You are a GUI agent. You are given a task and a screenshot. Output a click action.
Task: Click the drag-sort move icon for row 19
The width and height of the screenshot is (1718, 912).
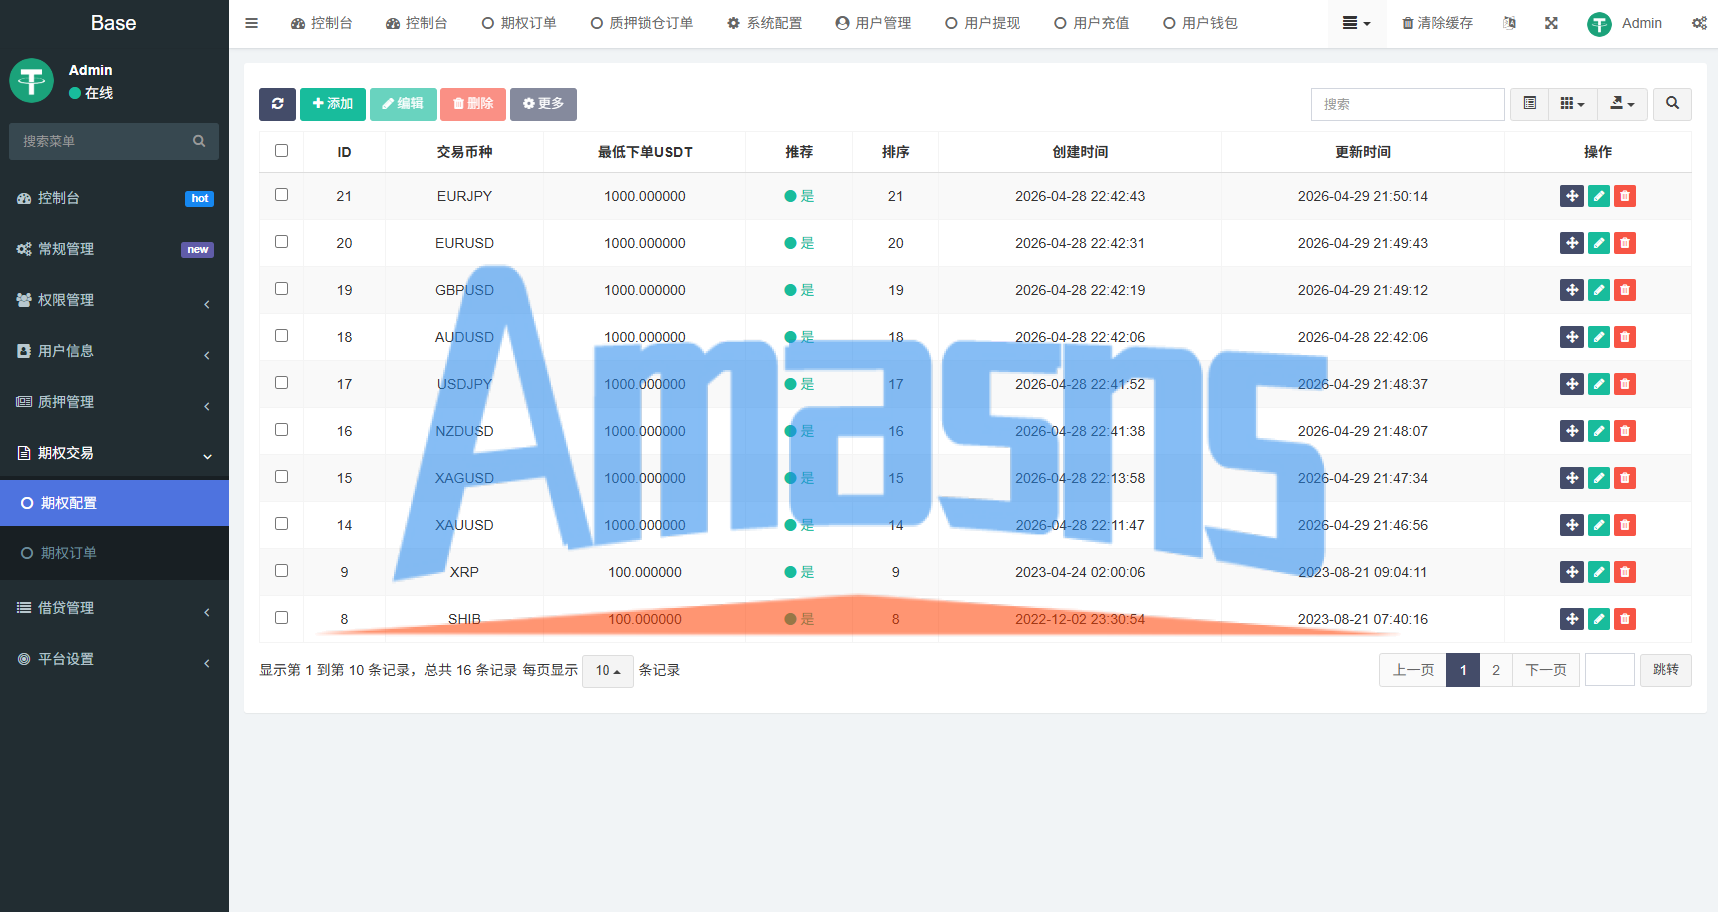pyautogui.click(x=1572, y=290)
